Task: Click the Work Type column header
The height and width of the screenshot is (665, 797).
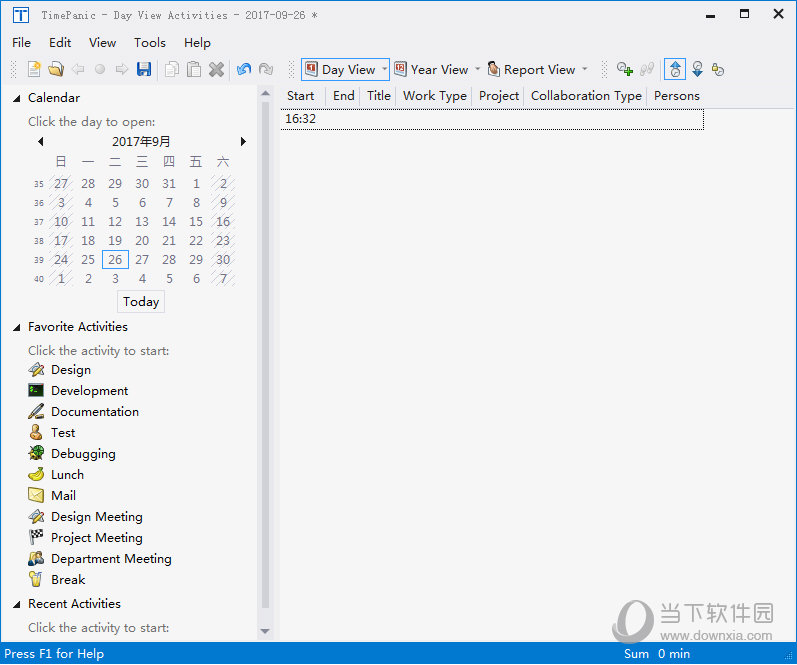Action: coord(435,96)
